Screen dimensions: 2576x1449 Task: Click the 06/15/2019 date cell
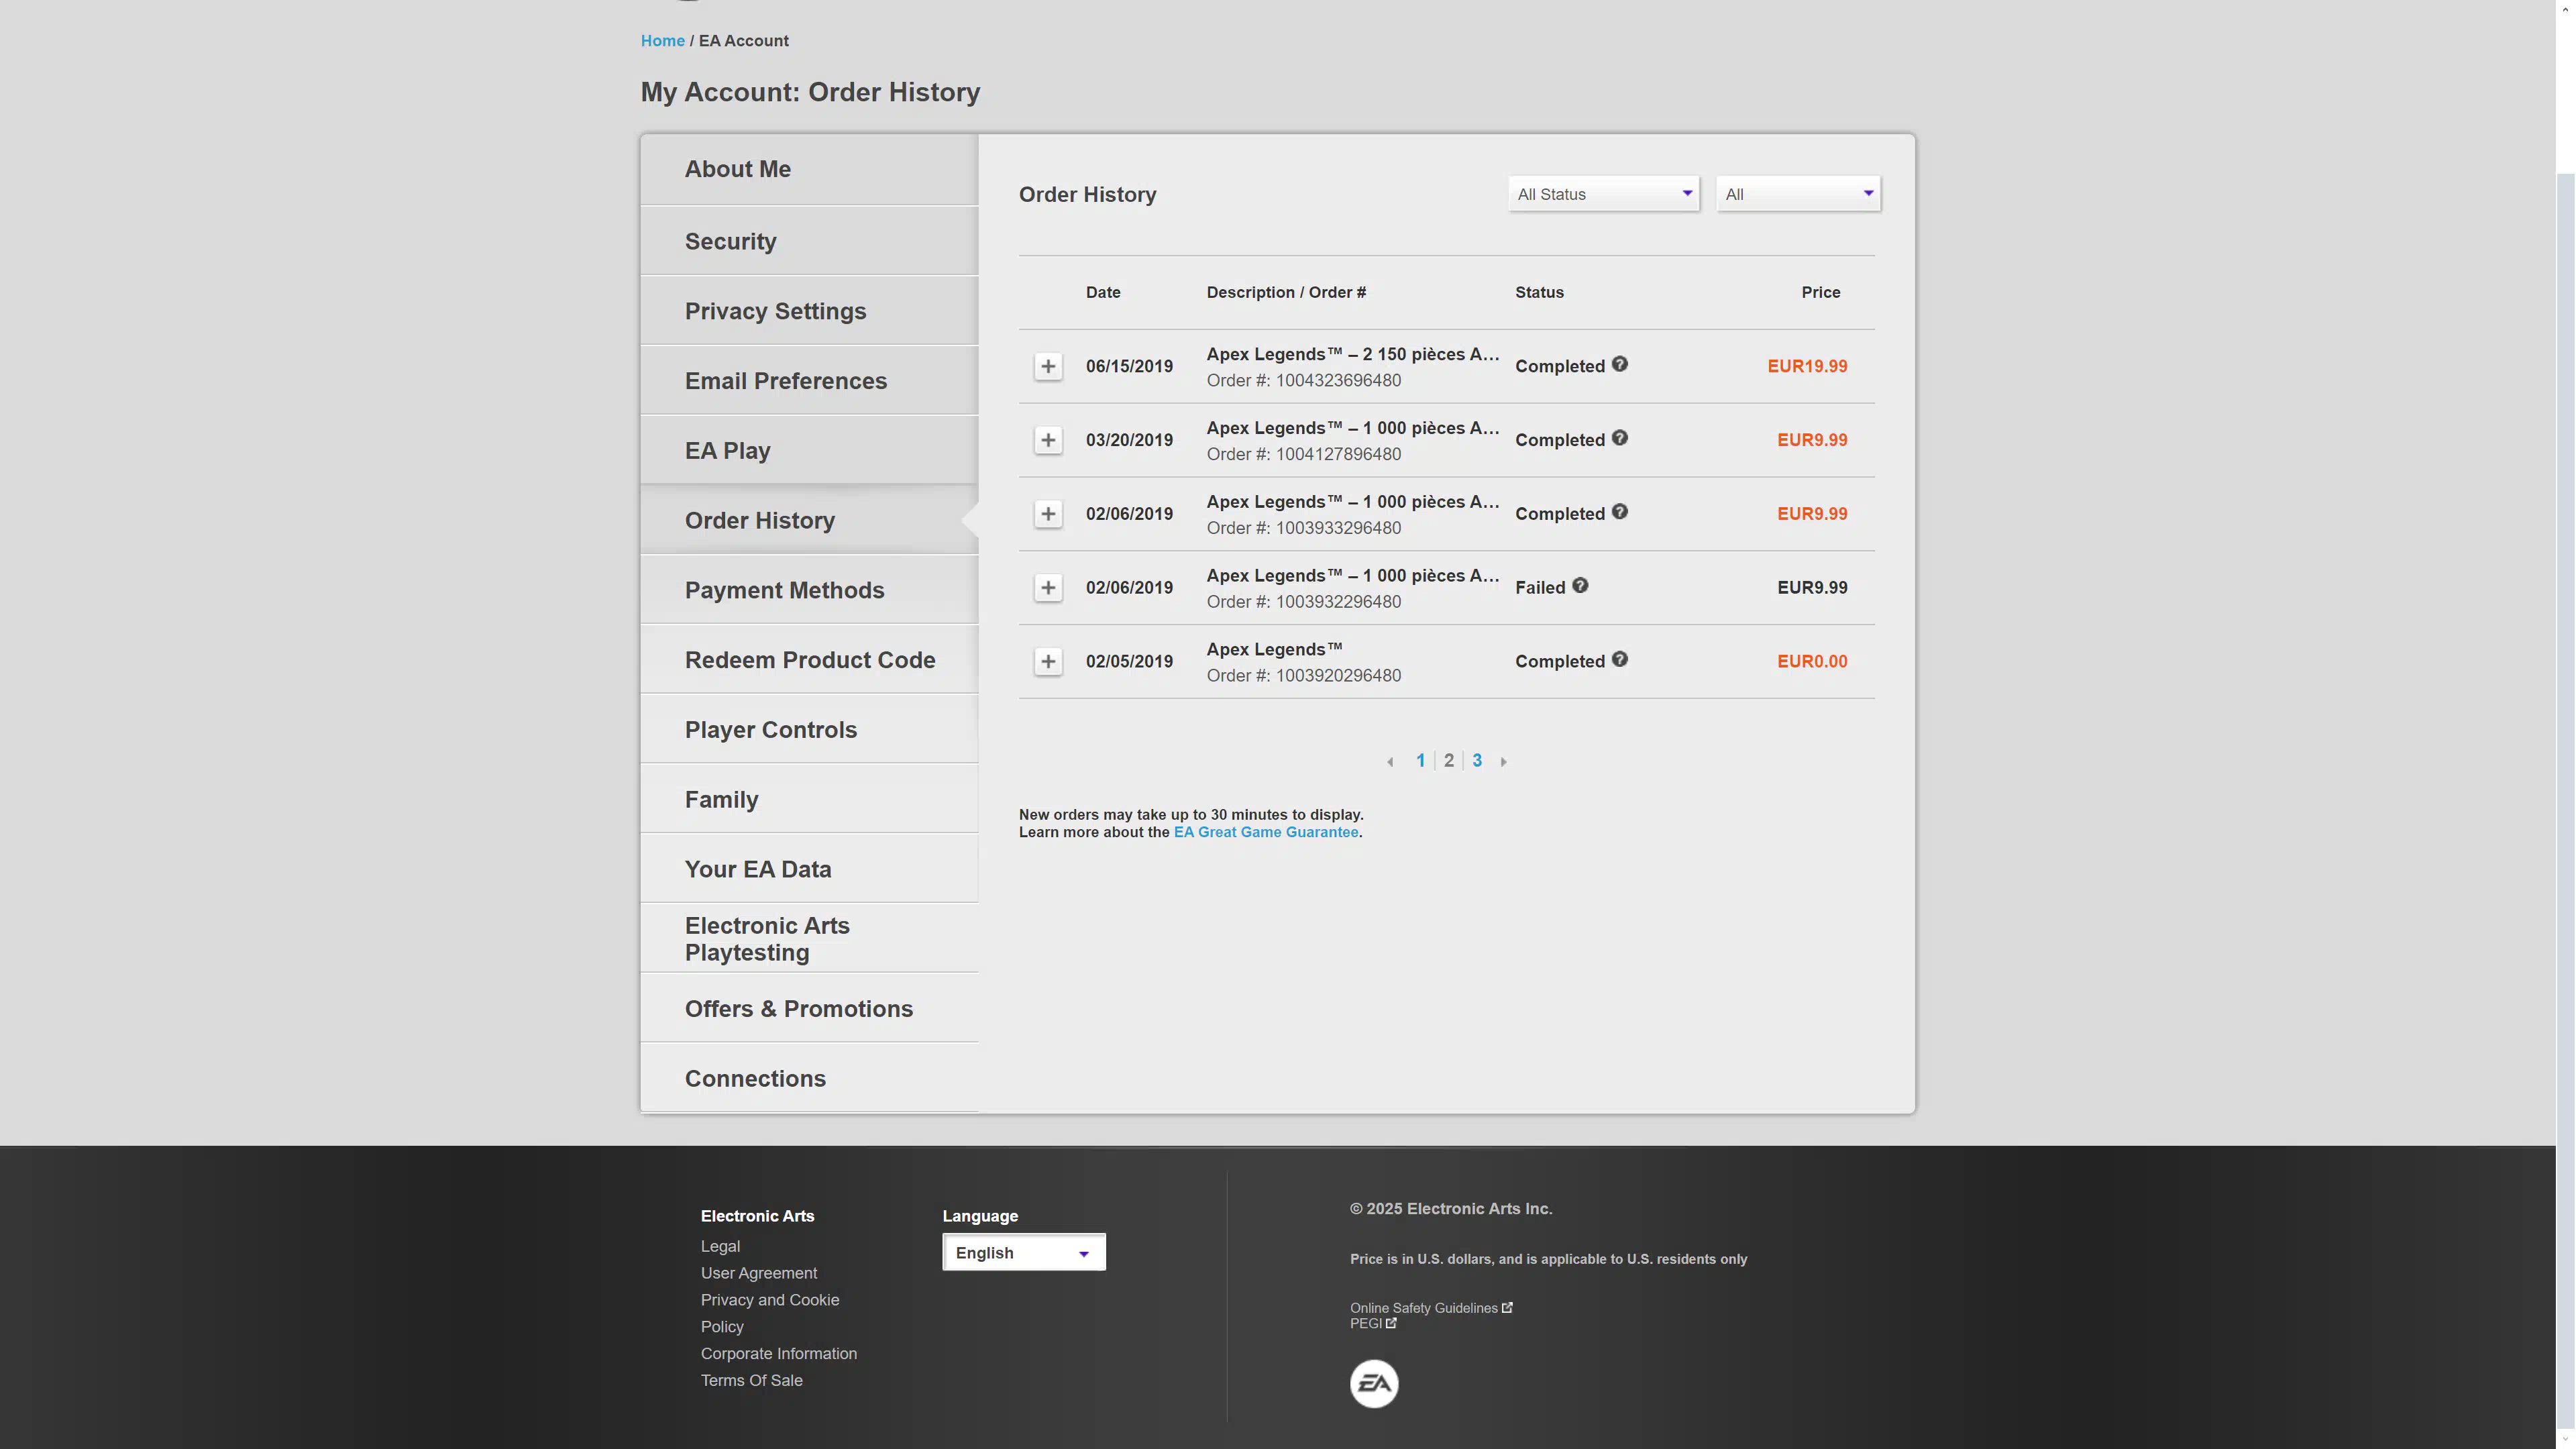[1129, 366]
